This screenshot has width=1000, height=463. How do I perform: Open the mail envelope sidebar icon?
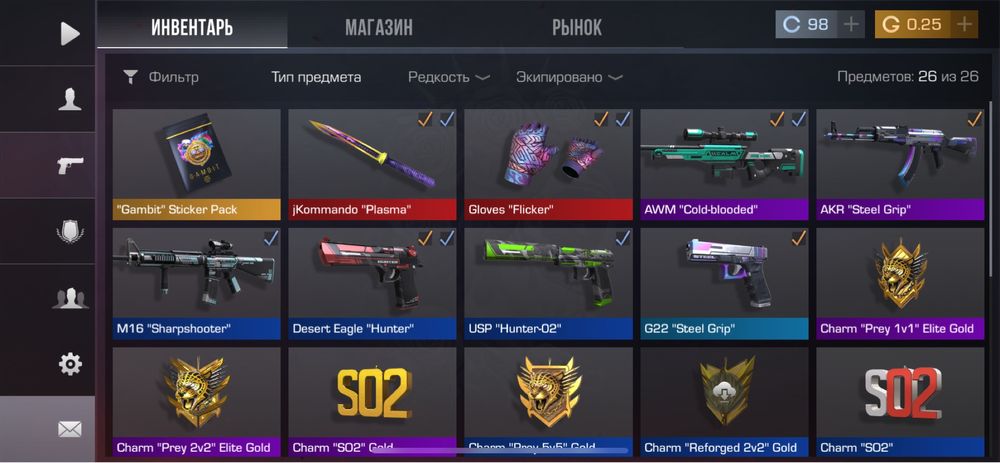tap(70, 430)
